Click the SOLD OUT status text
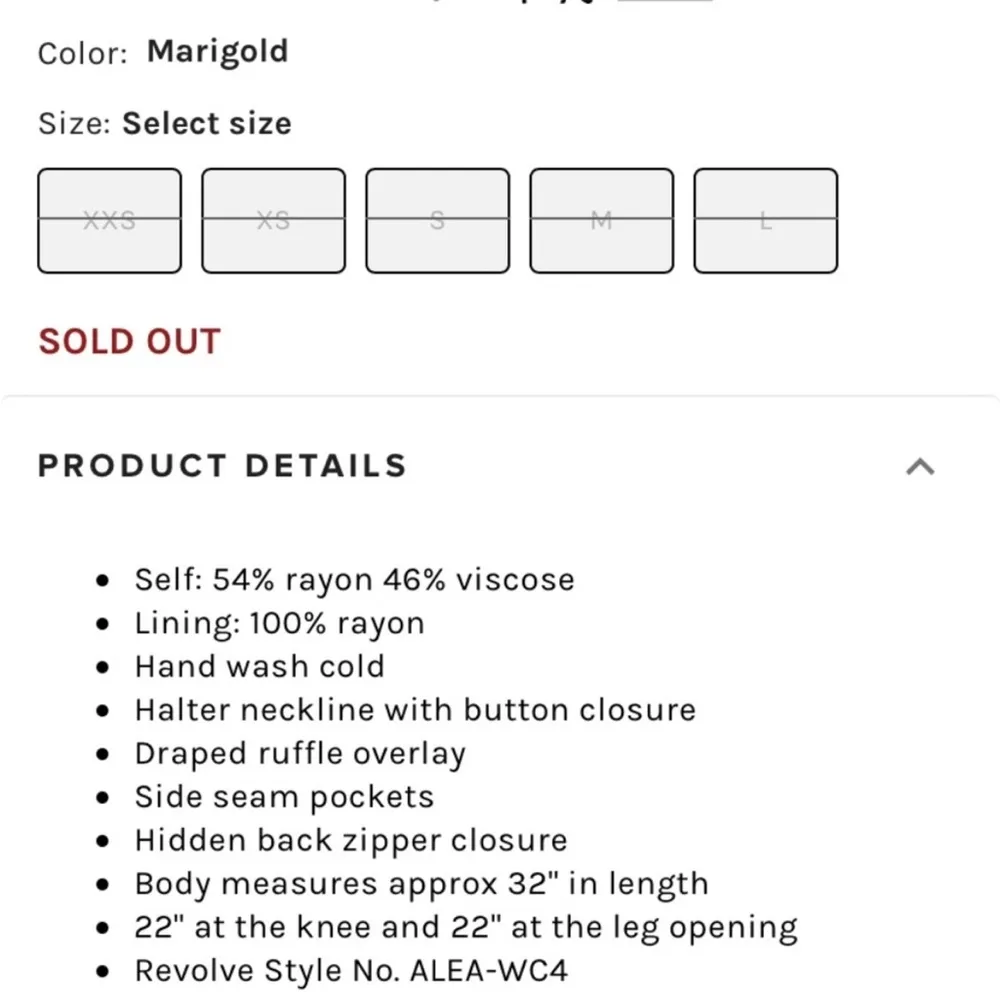 pyautogui.click(x=129, y=342)
